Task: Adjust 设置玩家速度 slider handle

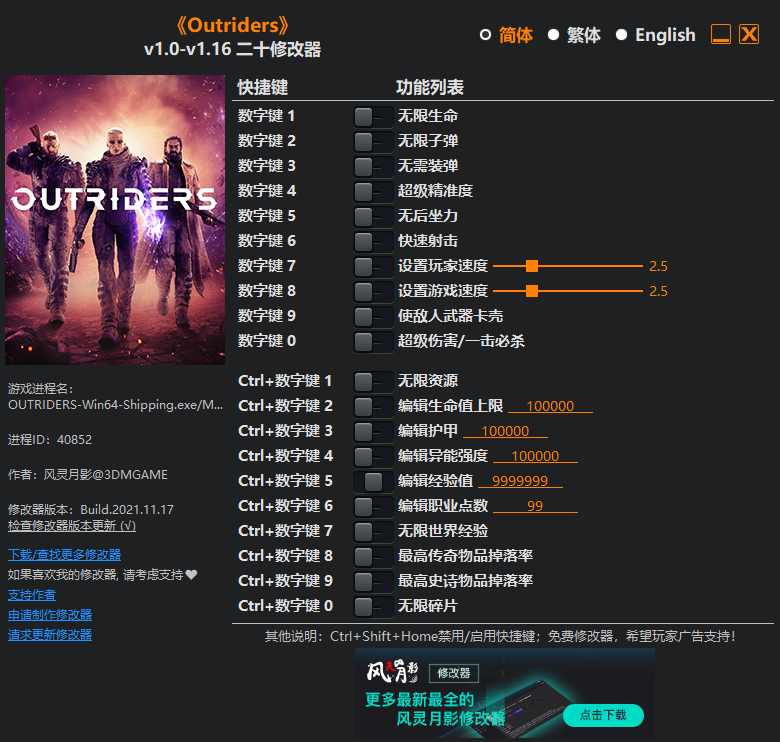Action: [x=532, y=266]
